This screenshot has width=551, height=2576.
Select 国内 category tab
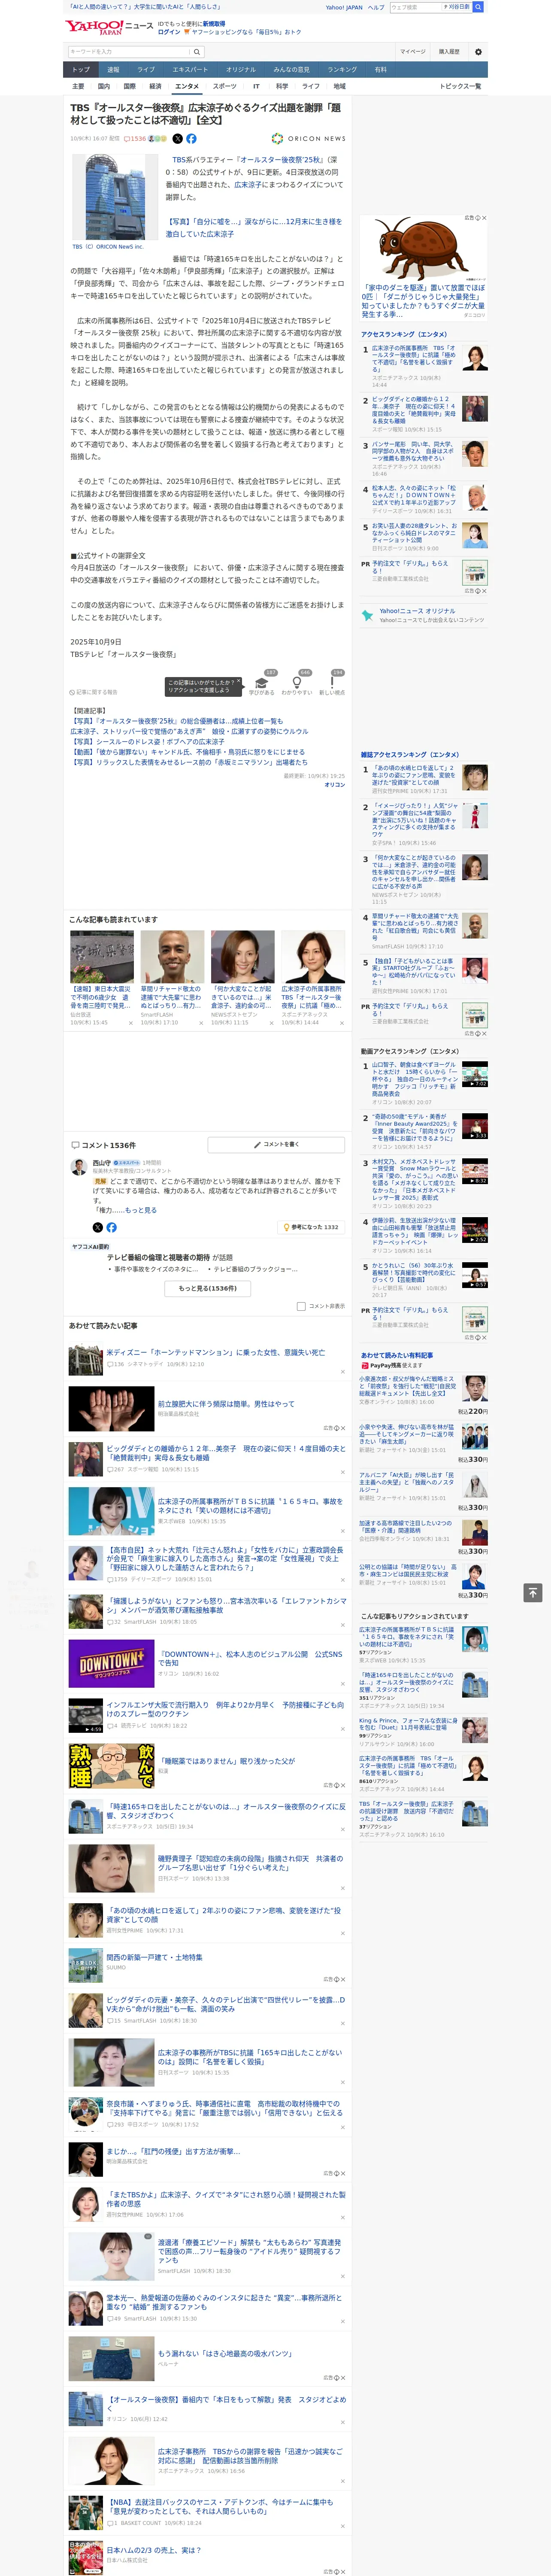[x=104, y=86]
